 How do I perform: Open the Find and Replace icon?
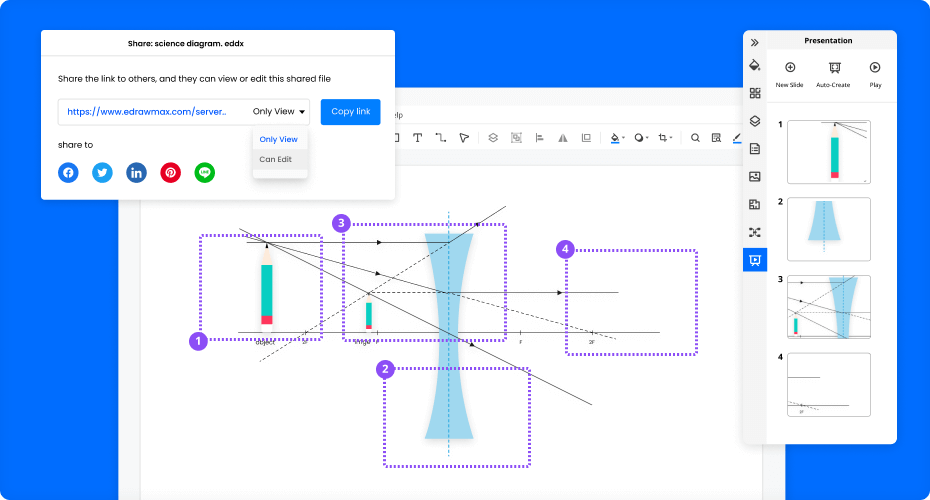(x=716, y=138)
